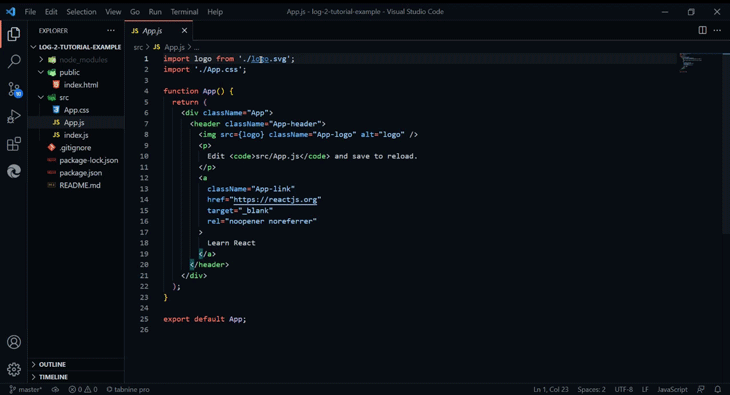730x395 pixels.
Task: Change end of line sequence LF
Action: coord(645,389)
